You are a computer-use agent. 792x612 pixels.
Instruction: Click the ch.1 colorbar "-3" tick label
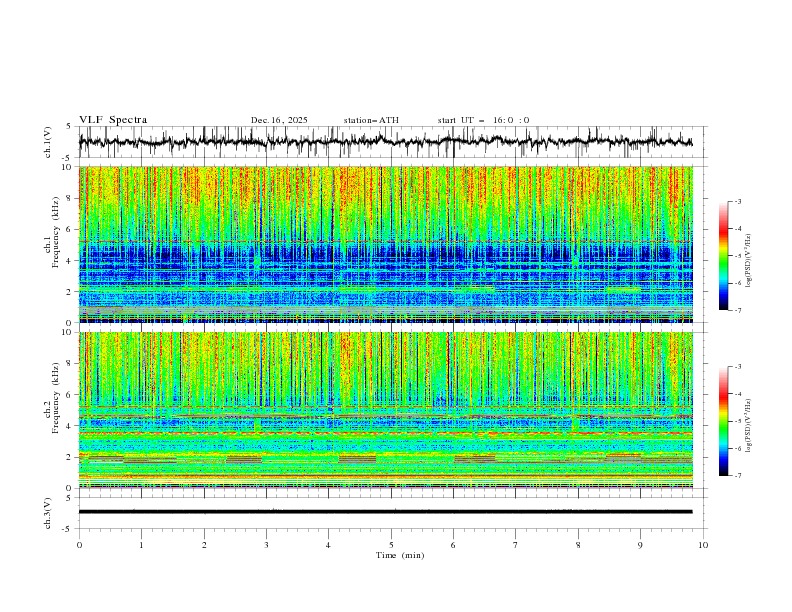point(737,201)
